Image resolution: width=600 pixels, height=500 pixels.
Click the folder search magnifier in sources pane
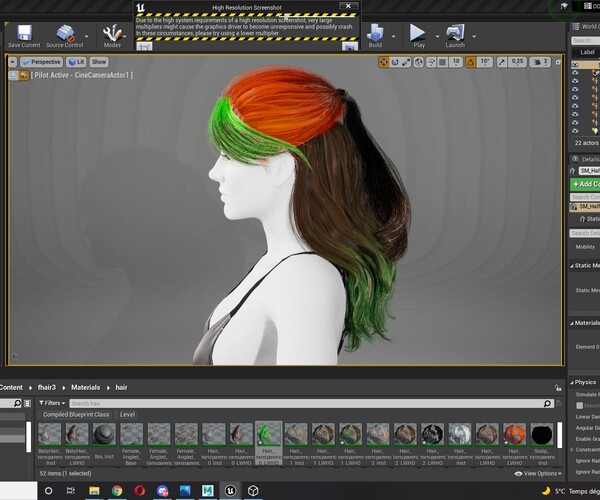point(17,403)
